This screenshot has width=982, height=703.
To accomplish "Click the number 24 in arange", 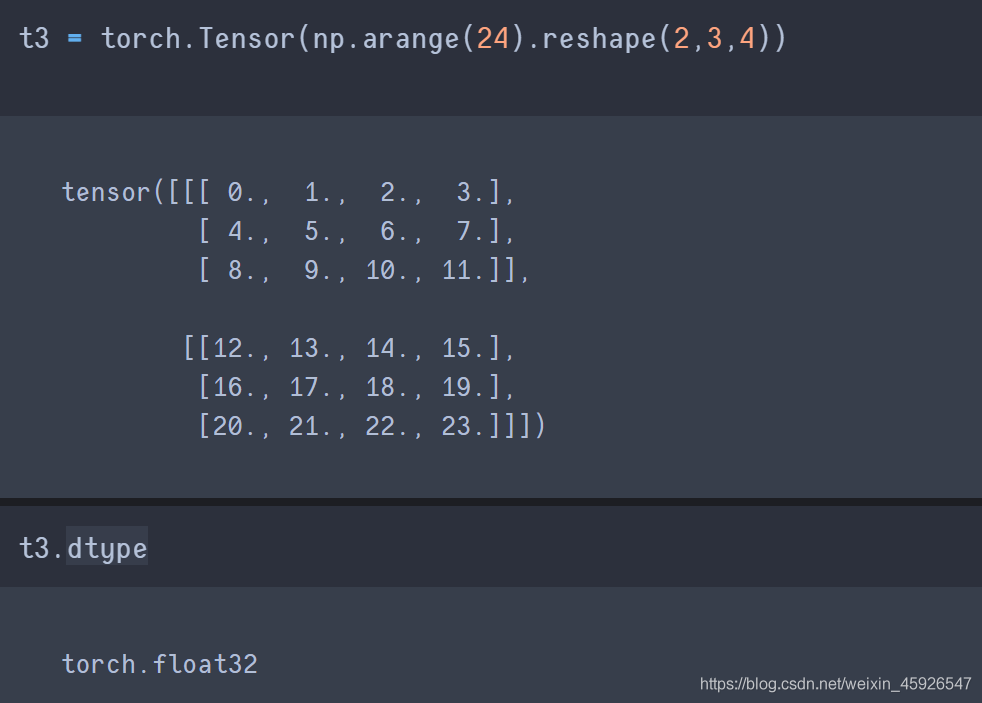I will tap(492, 39).
